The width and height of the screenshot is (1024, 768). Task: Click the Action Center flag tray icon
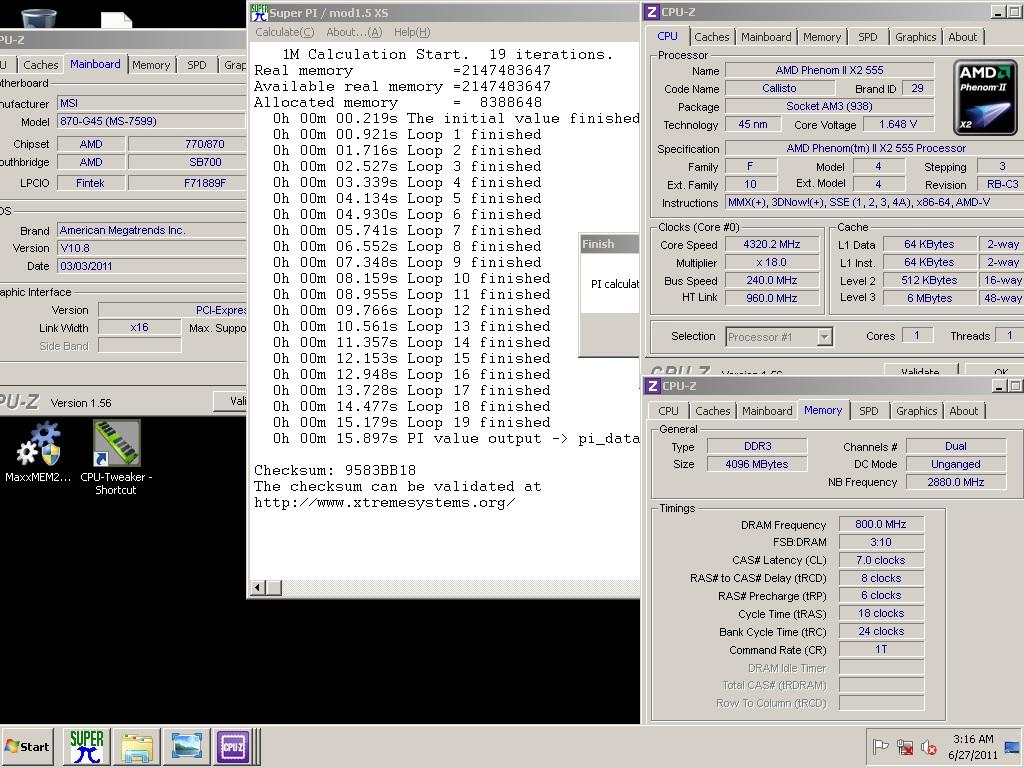880,746
